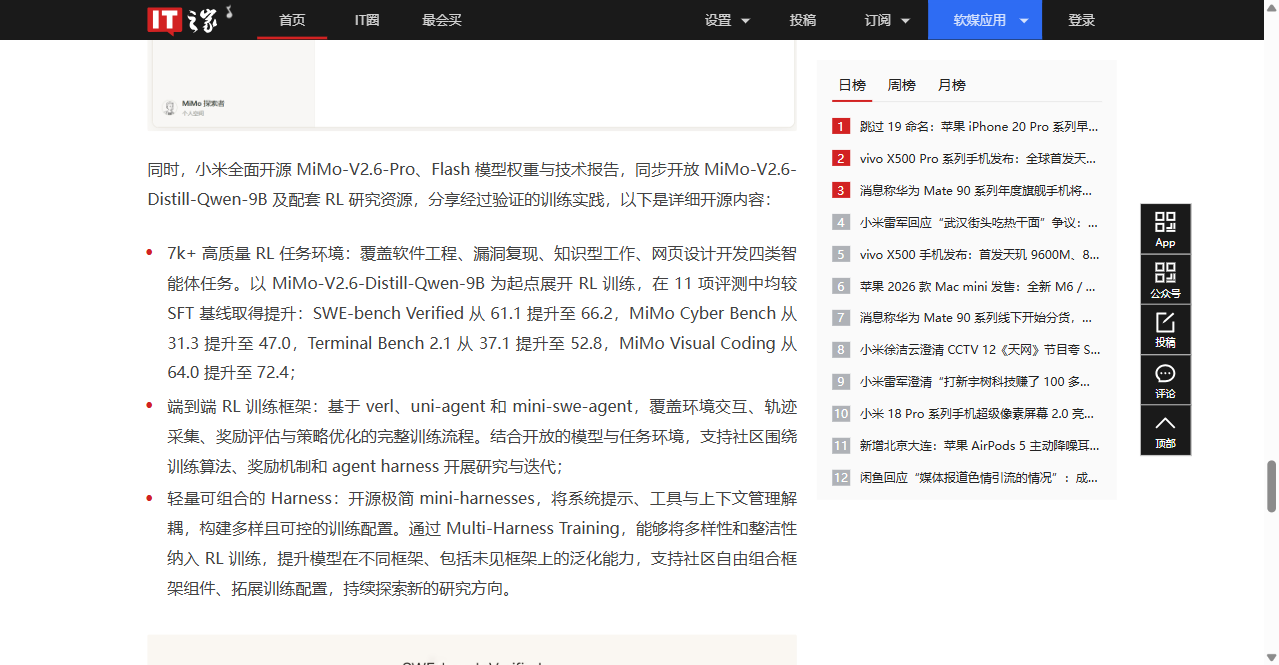Click the text "轻量可组合的 Harness"
This screenshot has width=1279, height=665.
(249, 499)
